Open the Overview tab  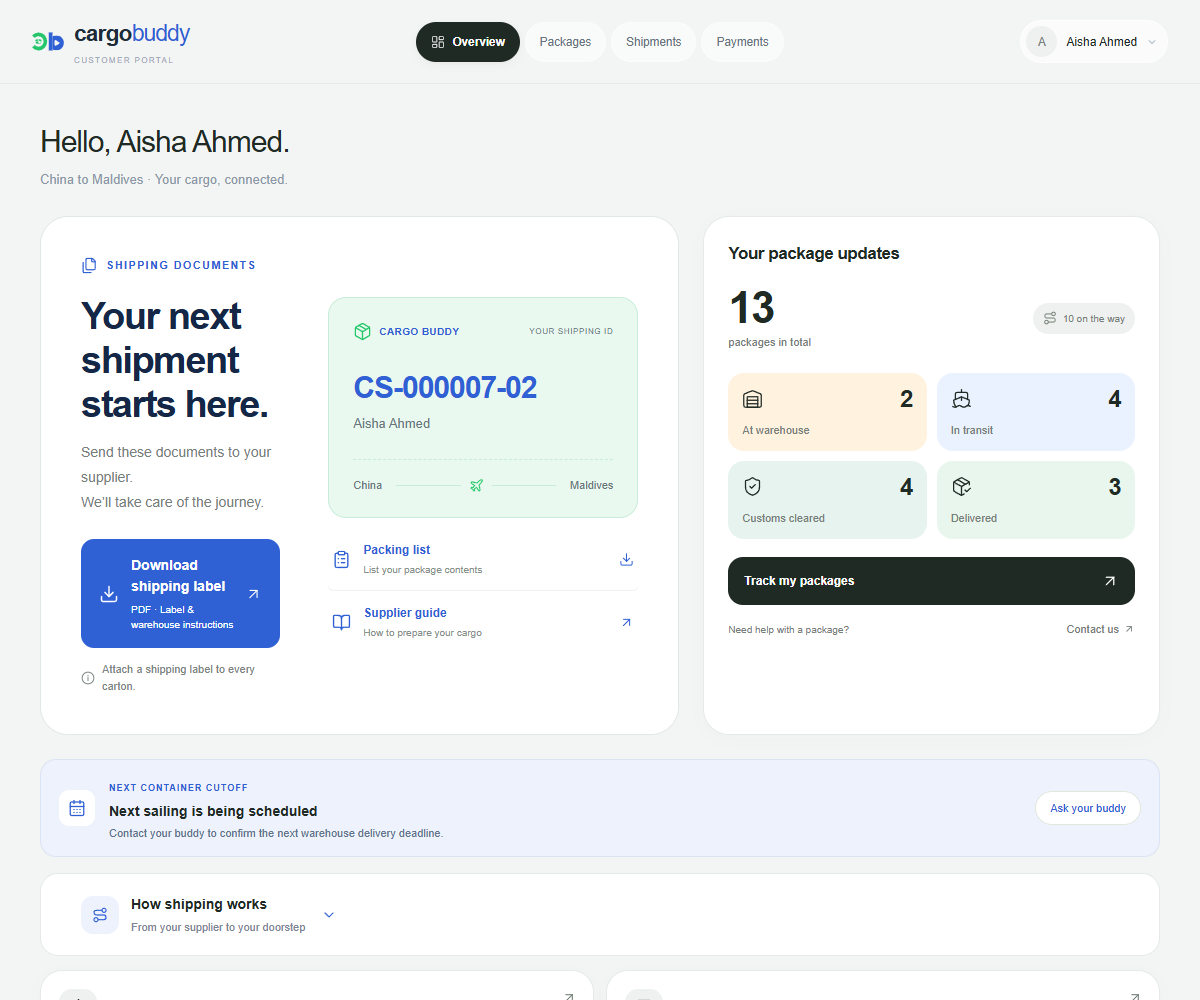pos(468,42)
